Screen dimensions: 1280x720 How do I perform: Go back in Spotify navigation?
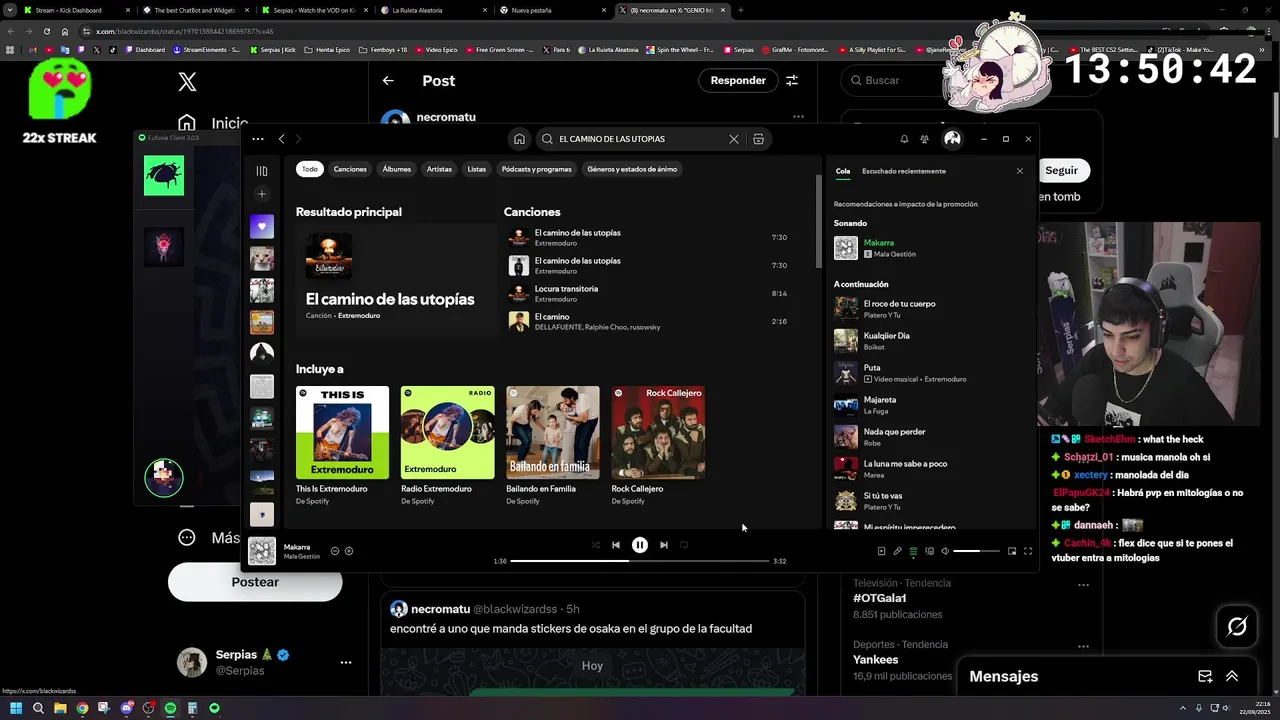coord(282,139)
